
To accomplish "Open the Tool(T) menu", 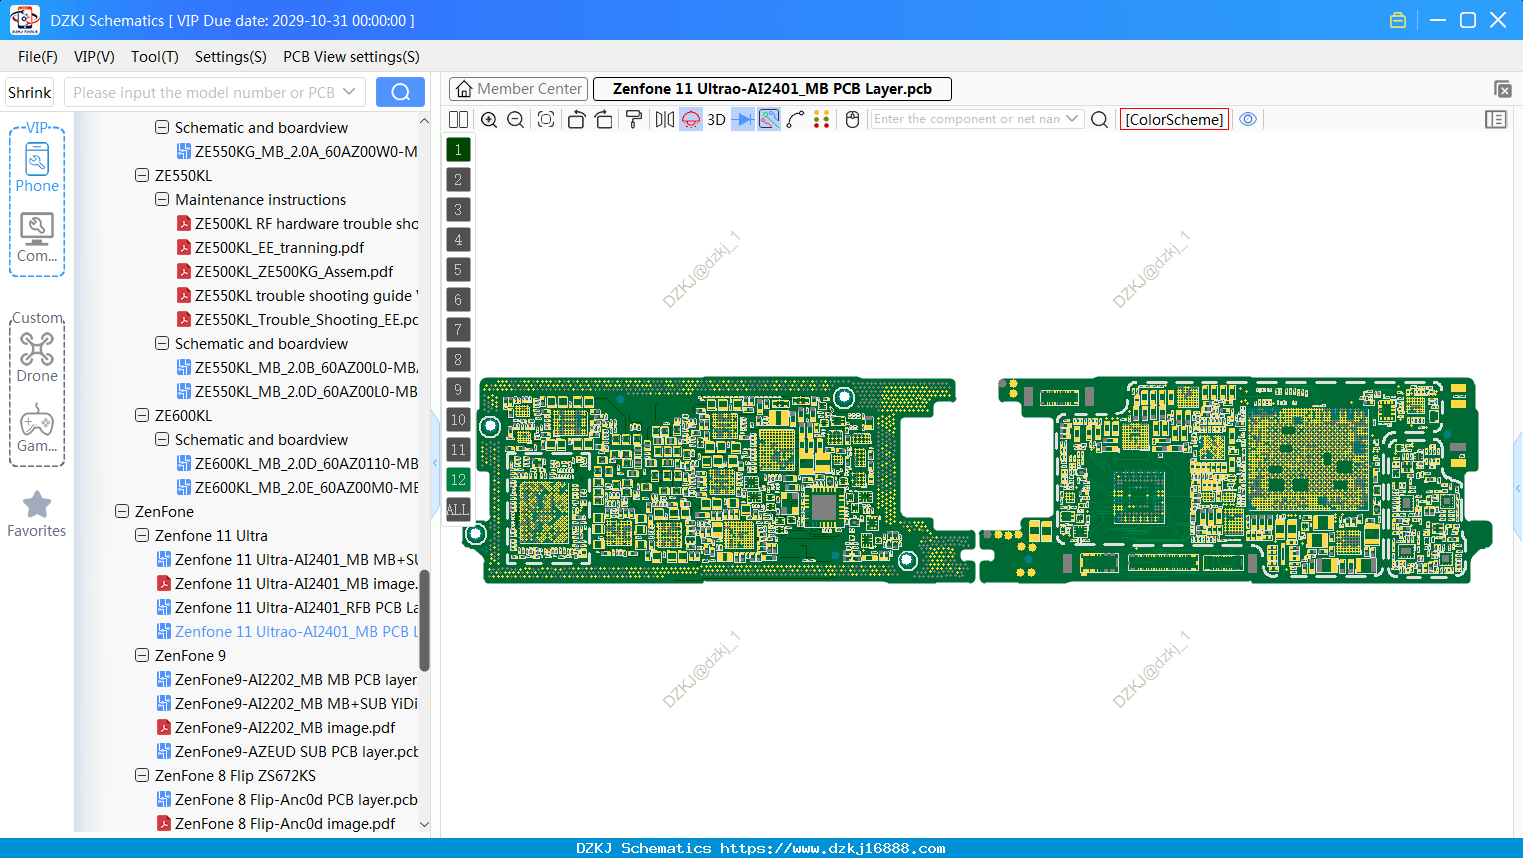I will point(155,57).
